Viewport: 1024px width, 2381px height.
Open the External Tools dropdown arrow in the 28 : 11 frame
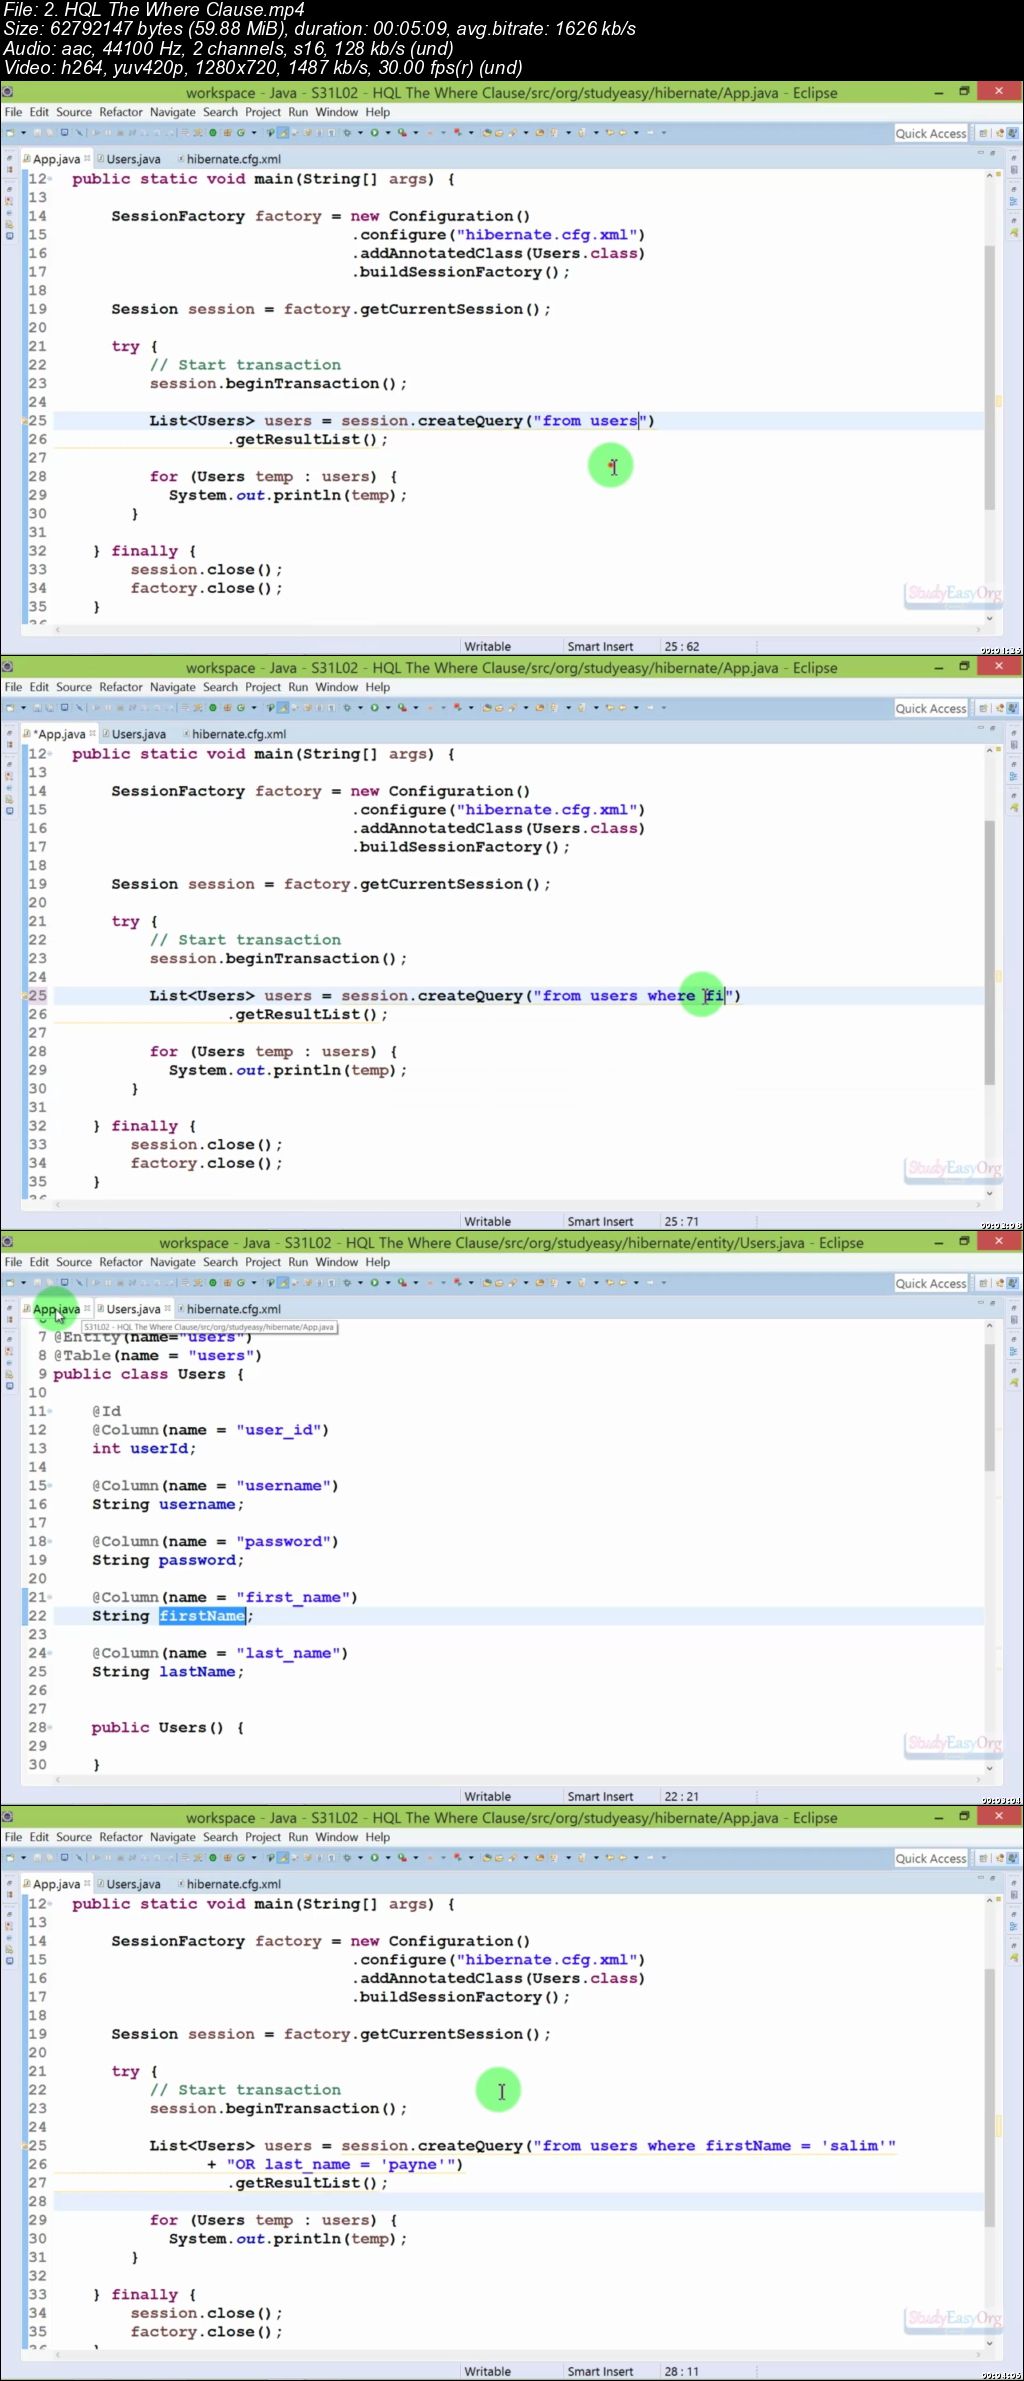(415, 1857)
